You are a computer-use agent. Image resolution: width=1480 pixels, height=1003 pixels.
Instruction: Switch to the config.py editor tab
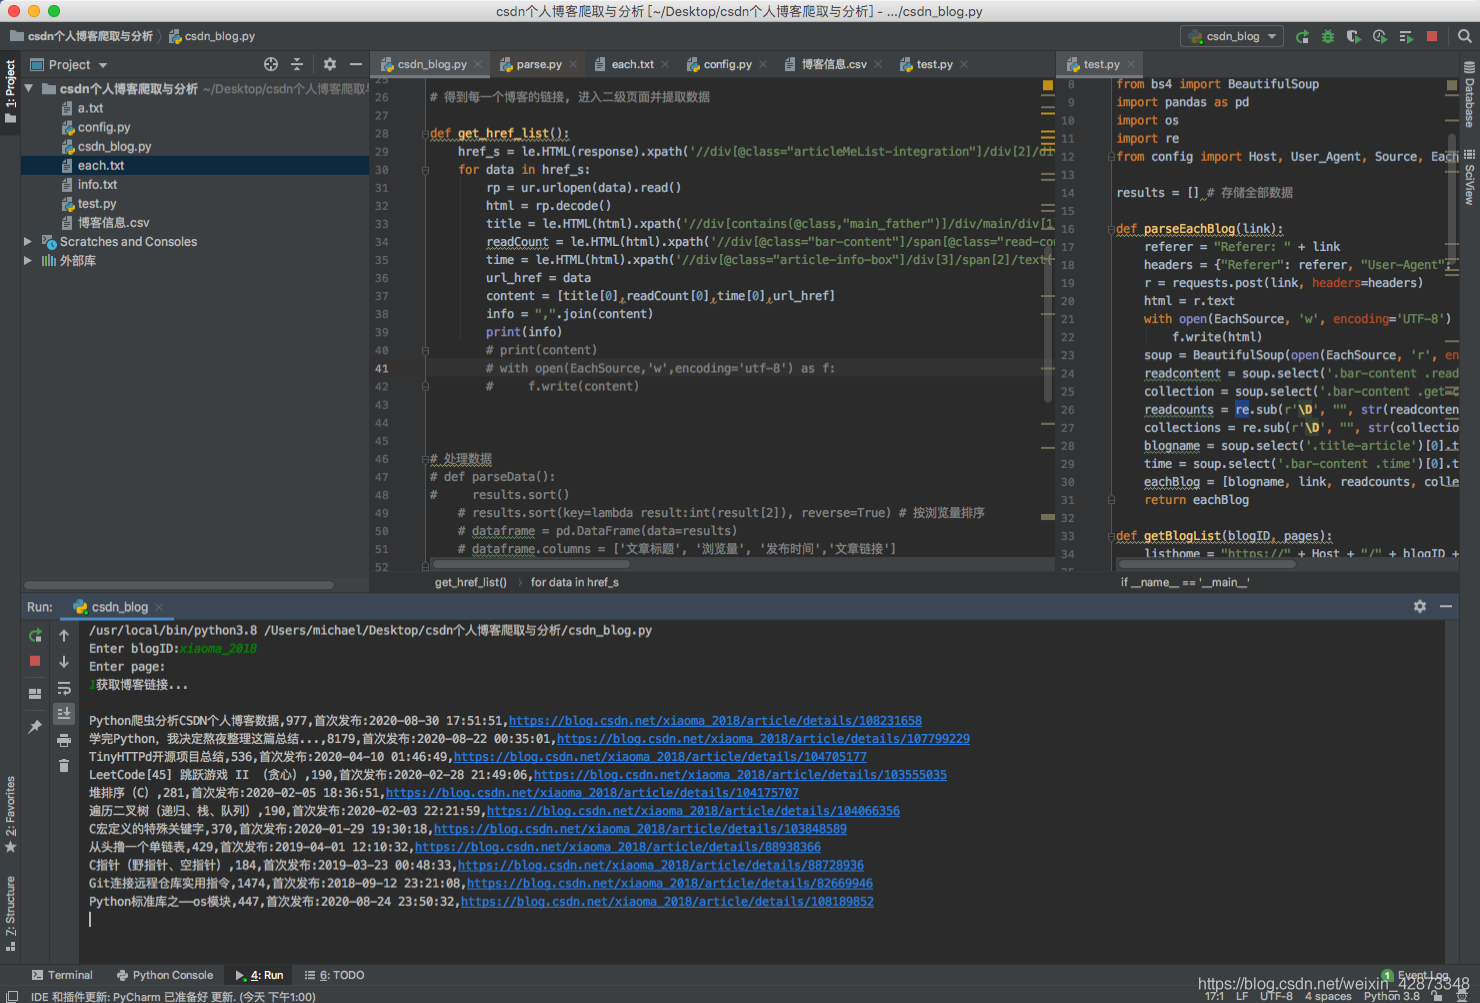(x=727, y=64)
